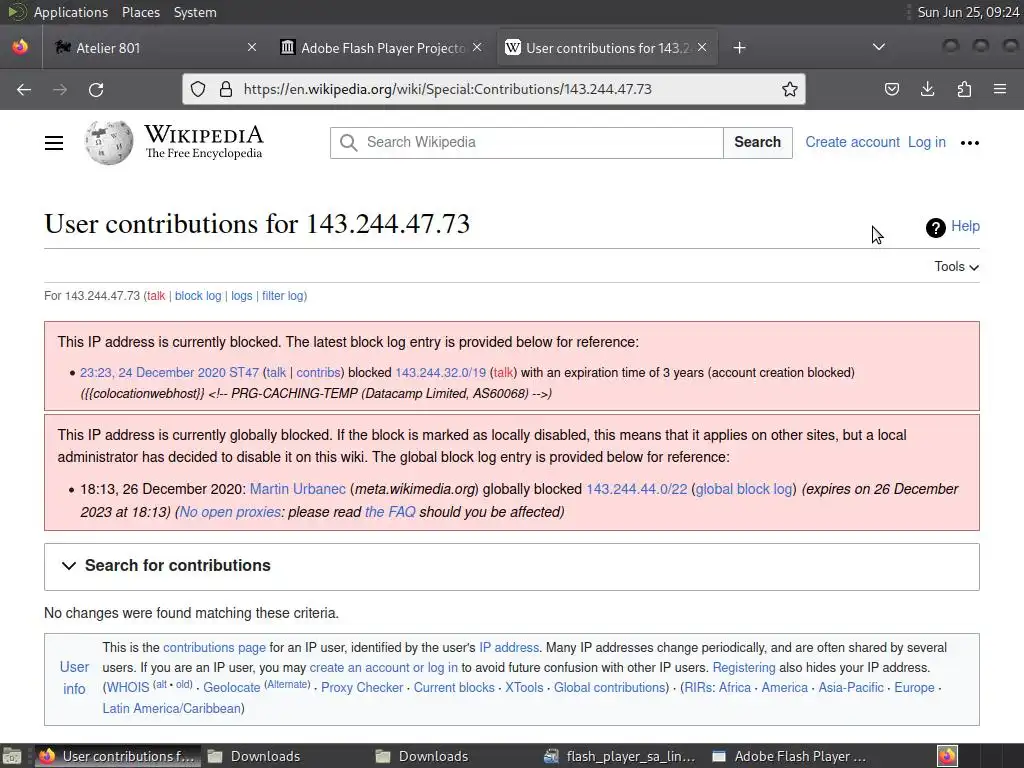The image size is (1024, 768).
Task: Click the Martin Urbanec user link
Action: (298, 489)
